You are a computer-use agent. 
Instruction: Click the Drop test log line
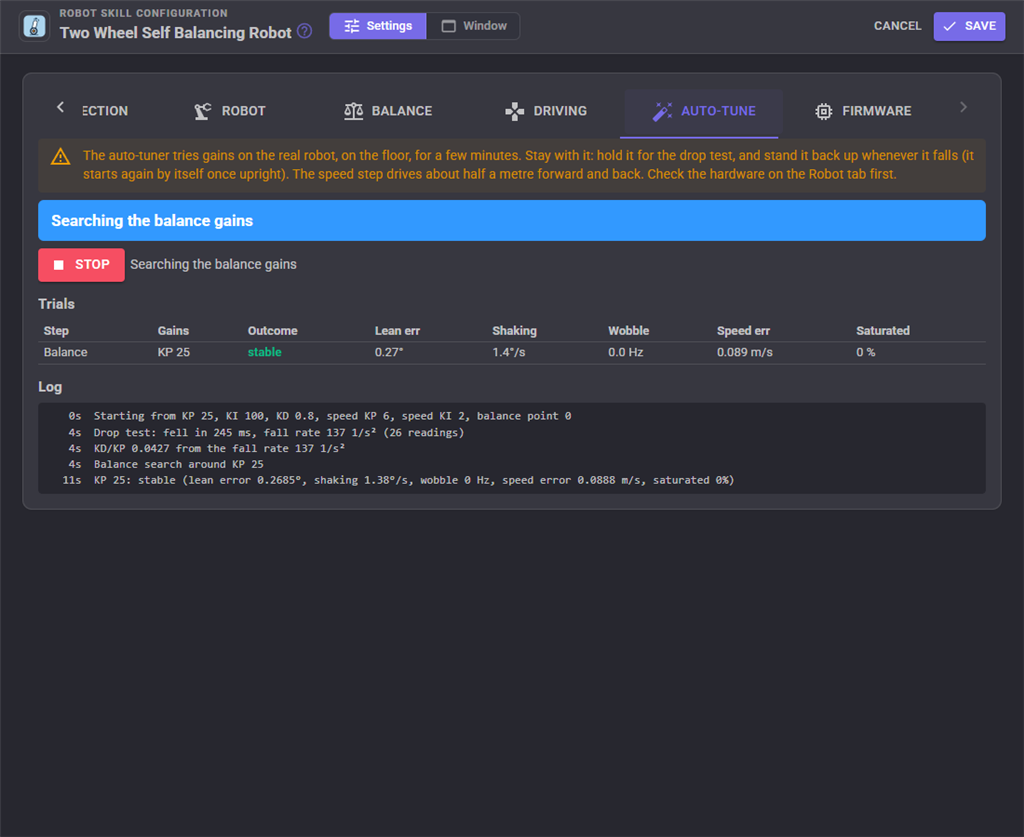coord(279,433)
